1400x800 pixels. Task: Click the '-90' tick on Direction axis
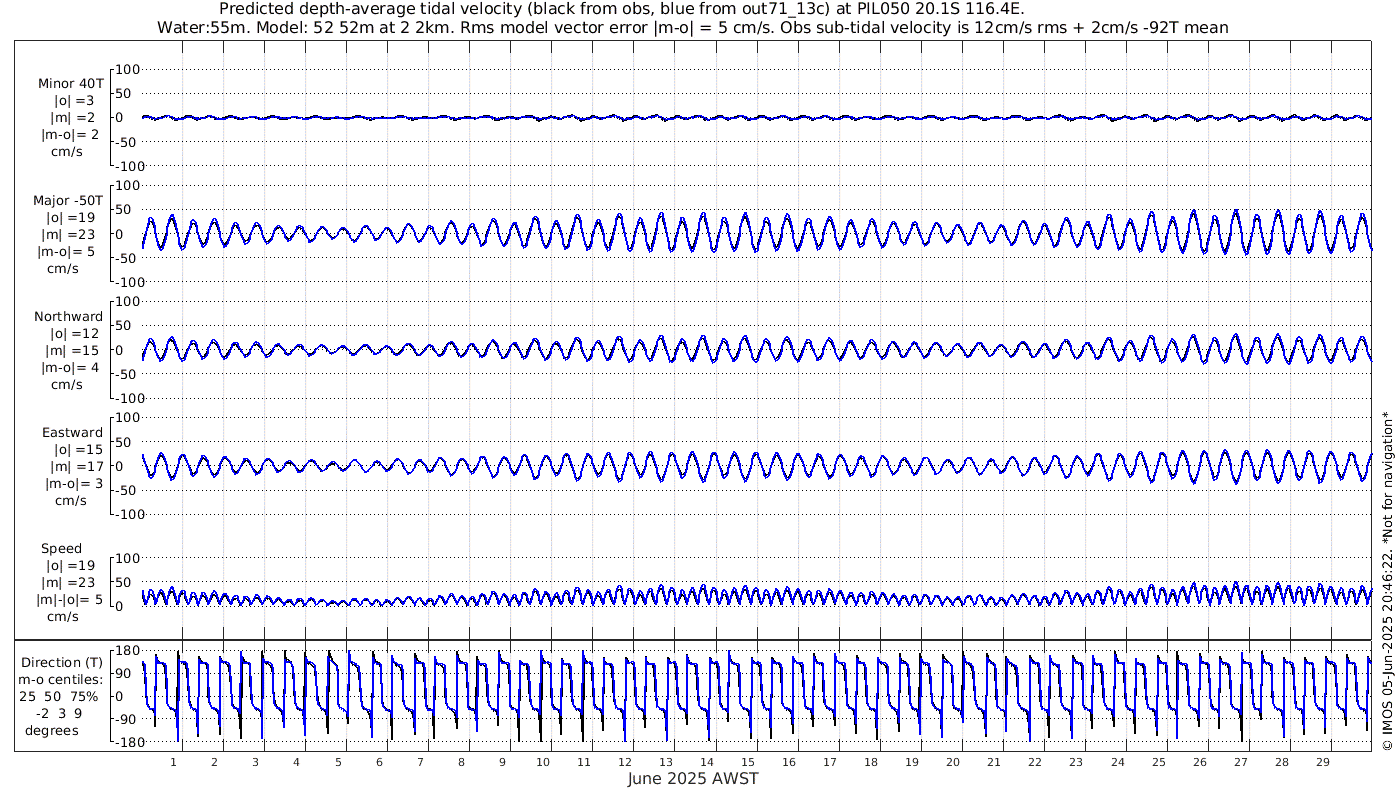point(126,720)
